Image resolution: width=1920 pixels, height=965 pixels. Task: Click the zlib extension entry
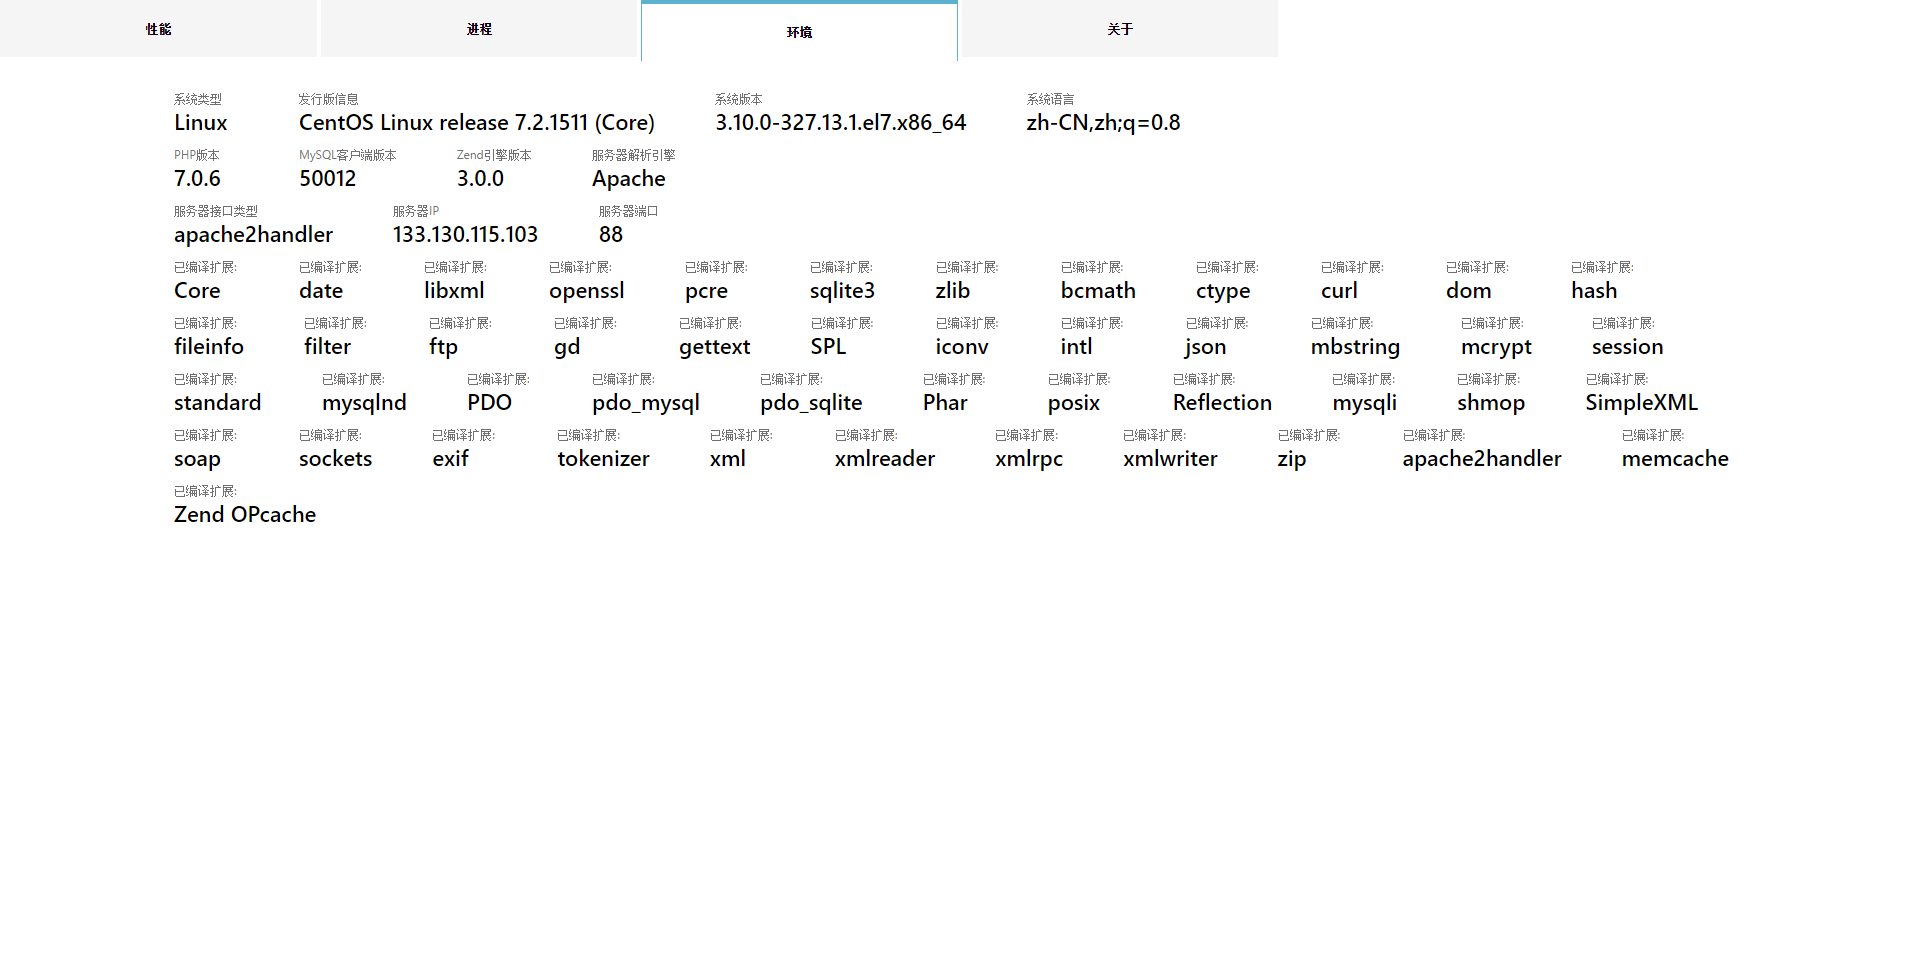point(953,291)
